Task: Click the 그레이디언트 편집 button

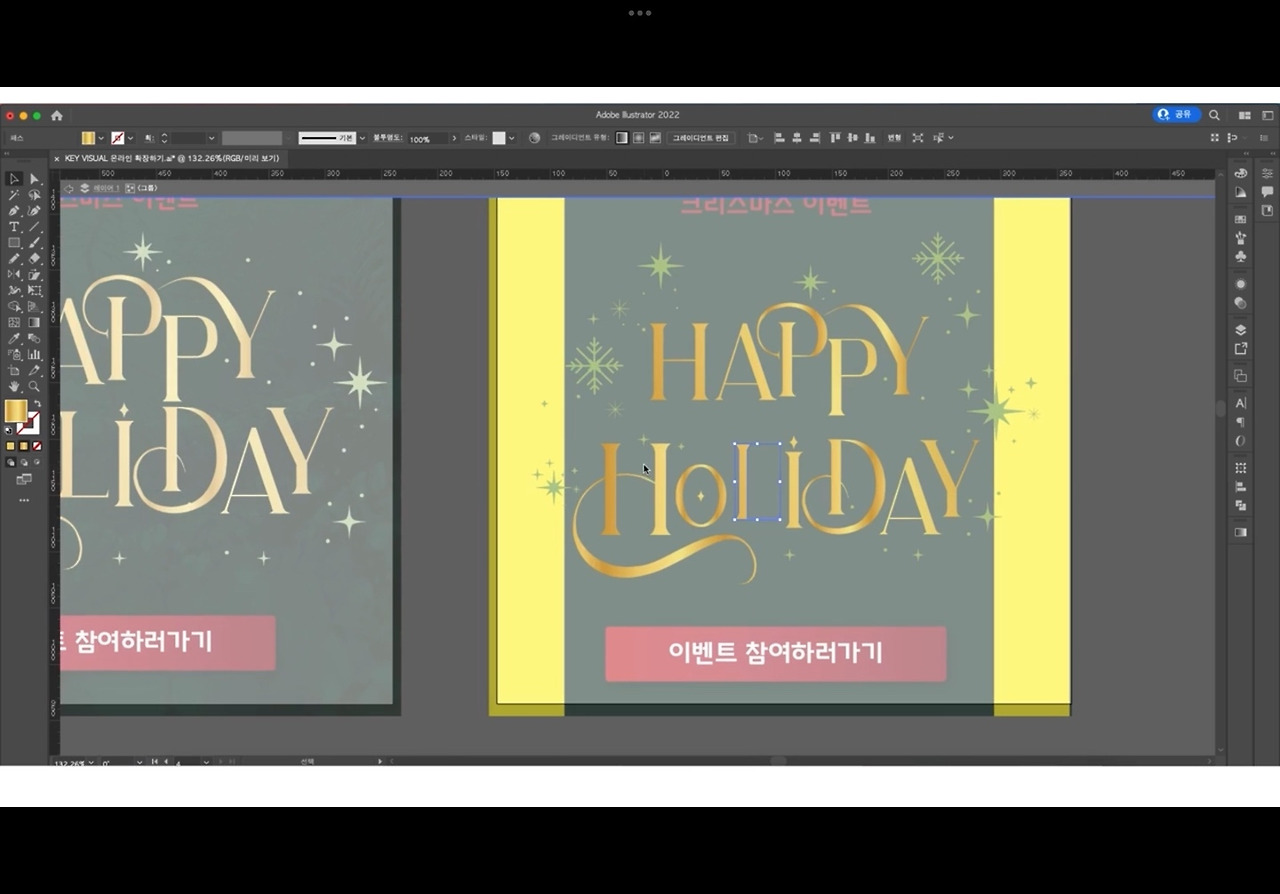Action: 701,138
